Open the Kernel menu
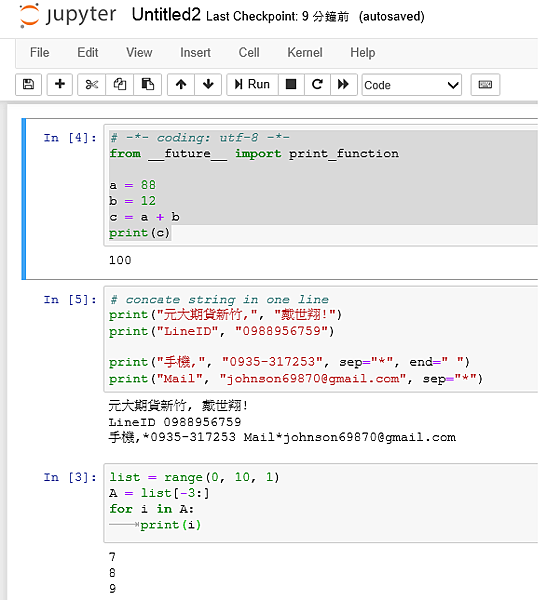 [x=305, y=52]
